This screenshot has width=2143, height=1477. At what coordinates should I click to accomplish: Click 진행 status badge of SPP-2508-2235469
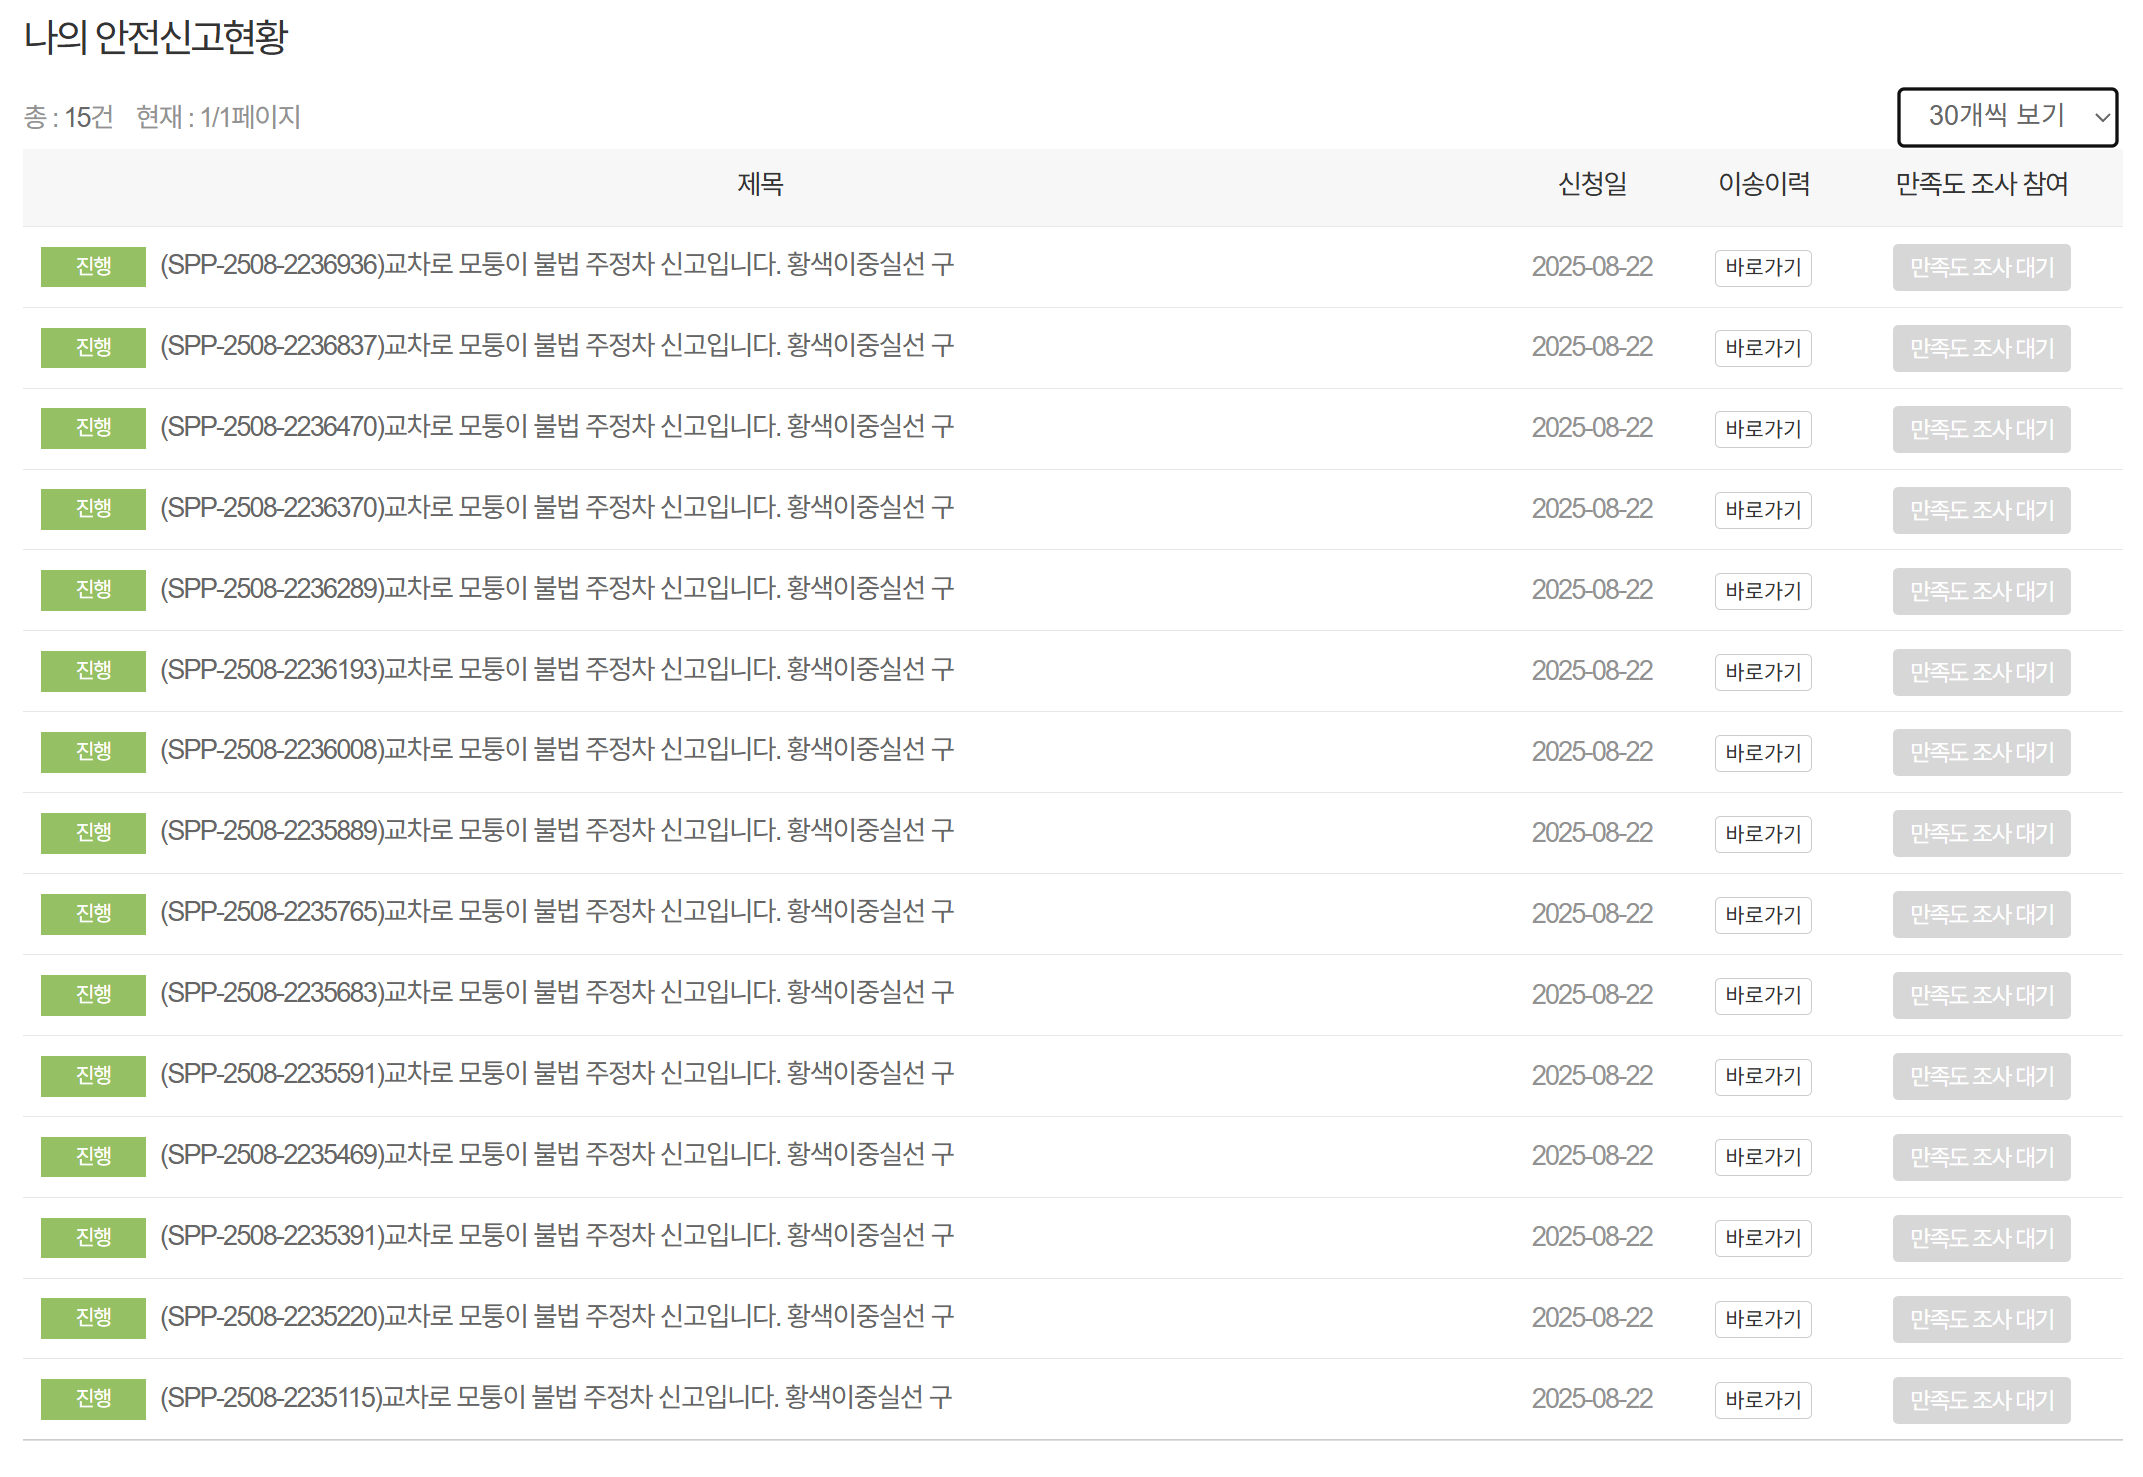[x=93, y=1156]
